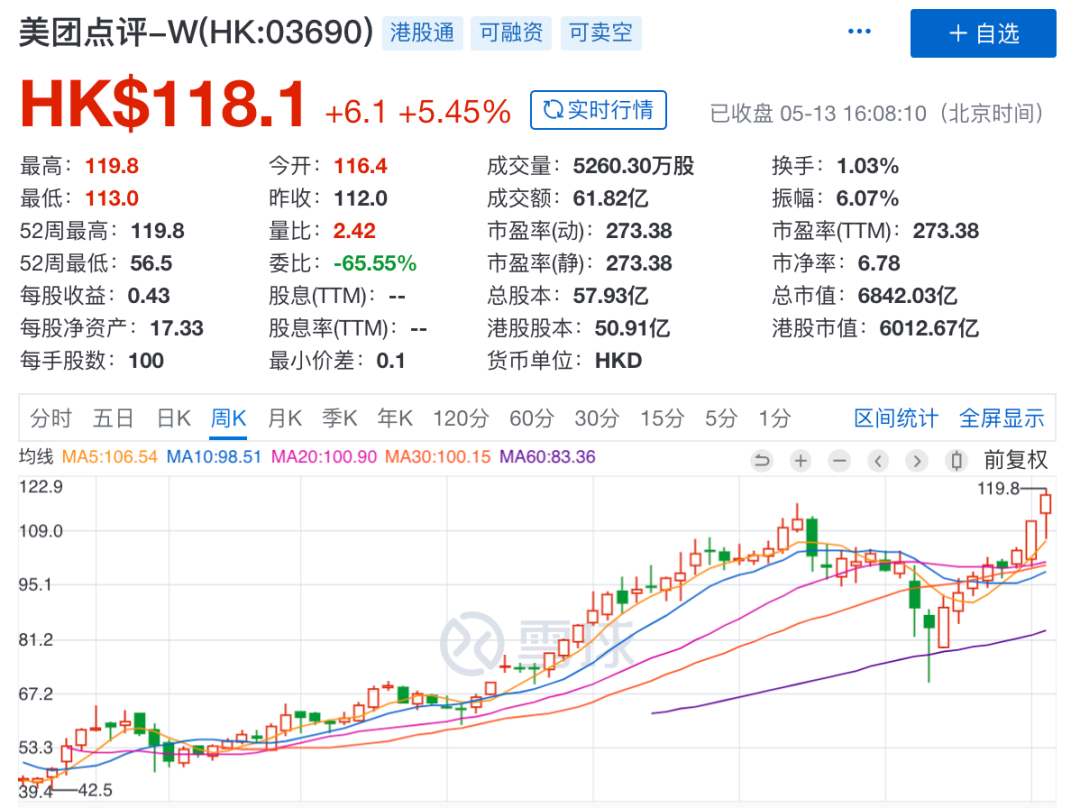
Task: Zoom out chart with minus icon
Action: 839,460
